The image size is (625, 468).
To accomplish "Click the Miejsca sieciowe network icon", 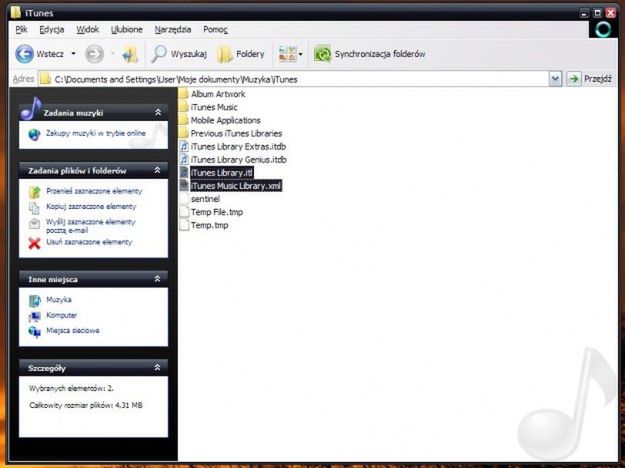I will [x=34, y=332].
